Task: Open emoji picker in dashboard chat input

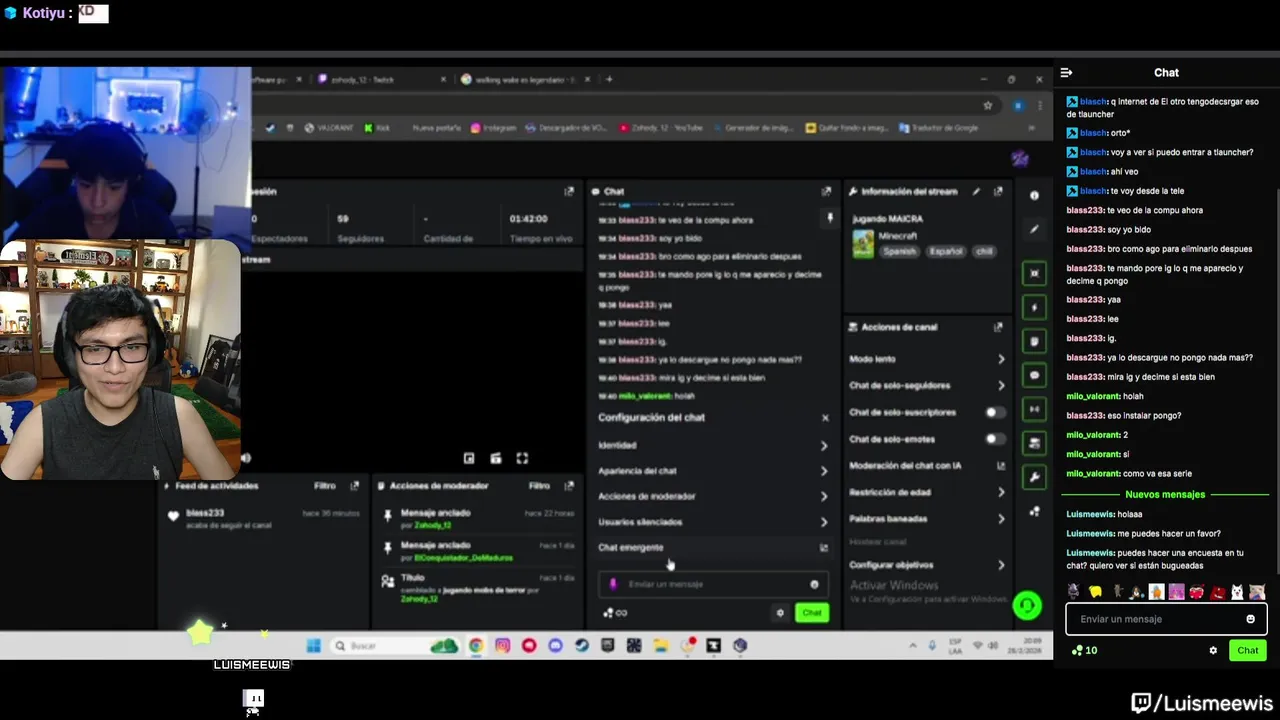Action: tap(814, 584)
